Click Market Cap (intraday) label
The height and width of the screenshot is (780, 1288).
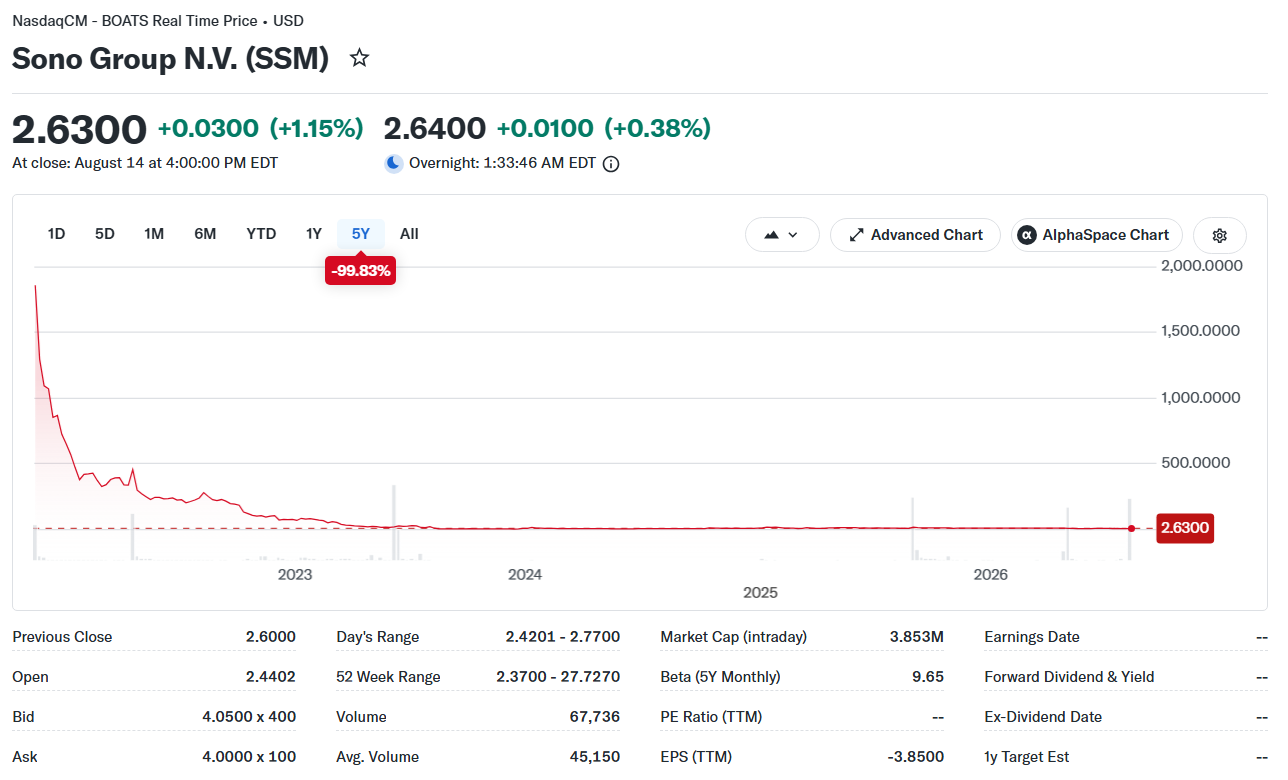[734, 637]
